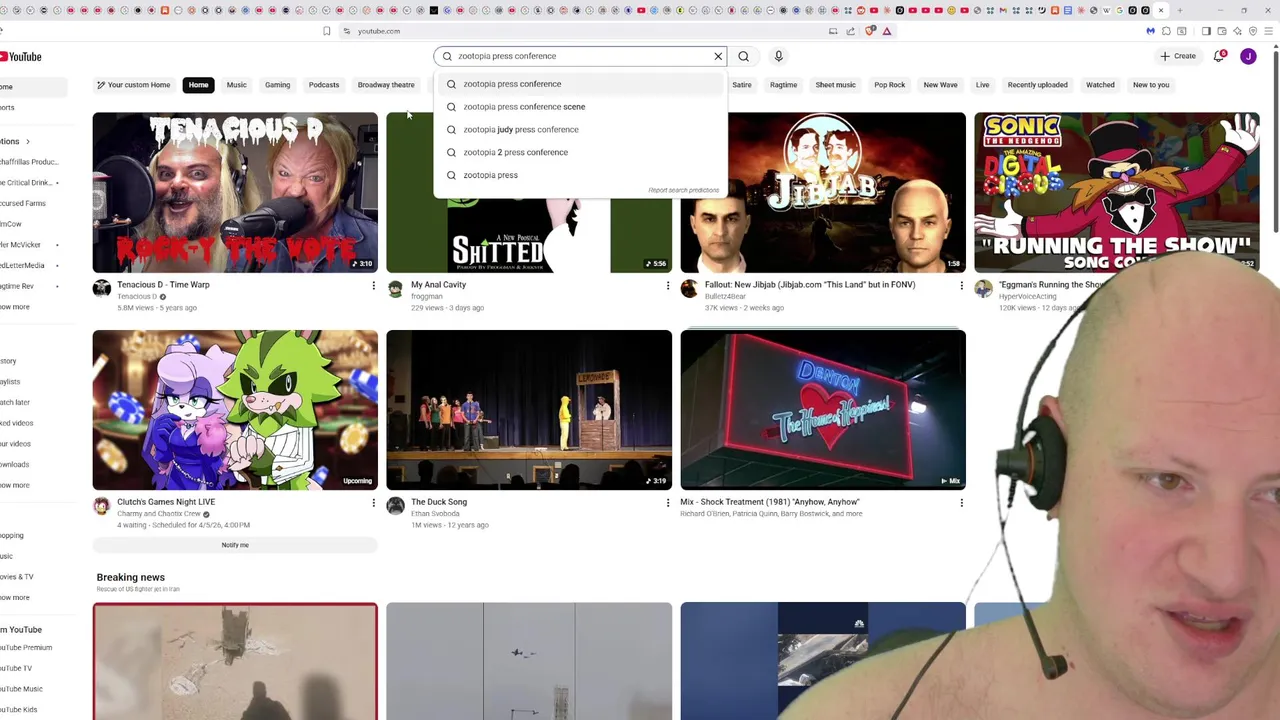
Task: Select the New Wave chip
Action: [x=940, y=85]
